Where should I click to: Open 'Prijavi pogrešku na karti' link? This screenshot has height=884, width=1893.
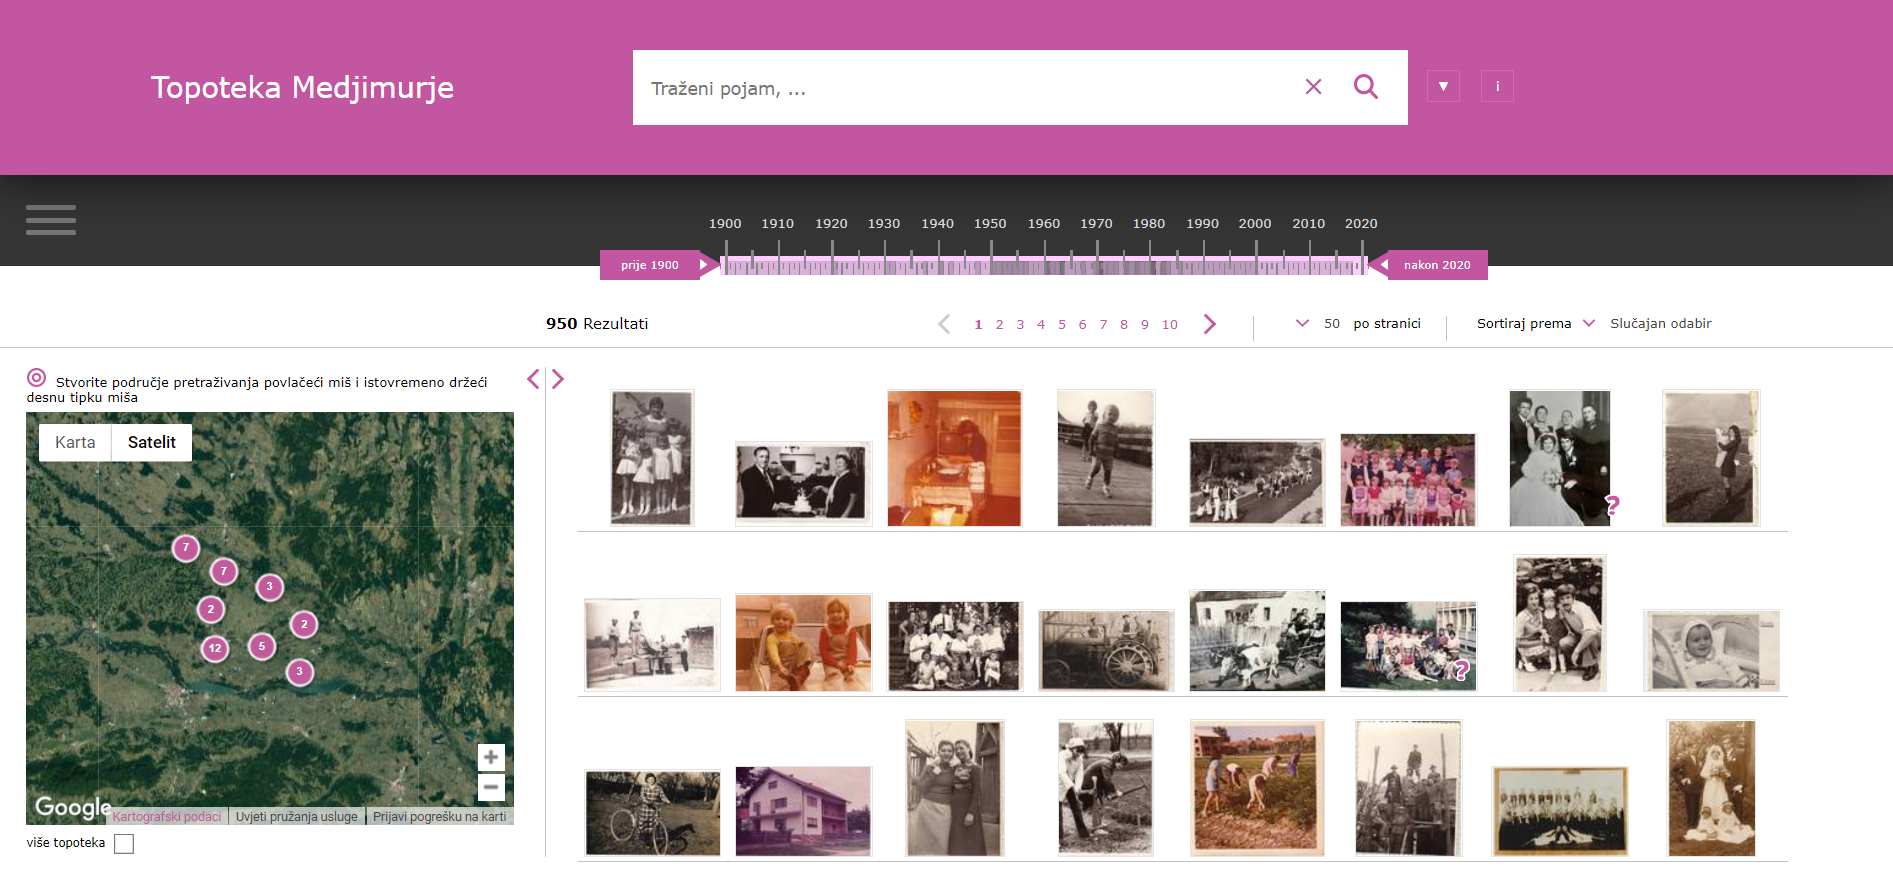coord(439,817)
